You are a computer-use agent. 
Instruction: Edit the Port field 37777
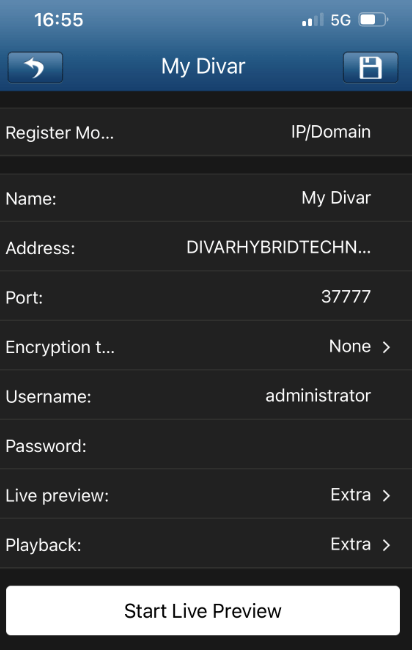point(206,297)
